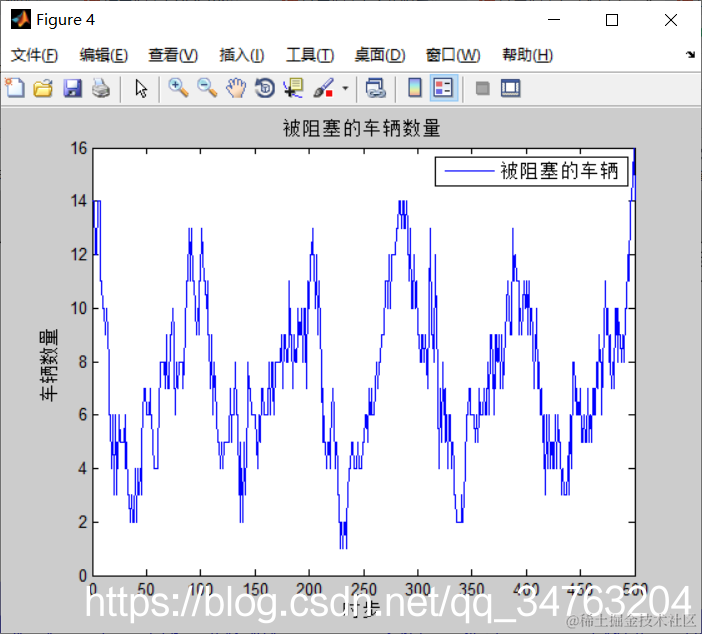Click the y-axis tick label 16

coord(78,148)
